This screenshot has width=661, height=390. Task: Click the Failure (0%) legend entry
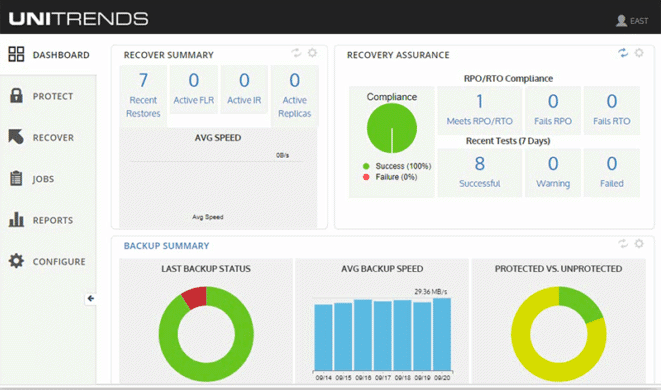(x=390, y=177)
